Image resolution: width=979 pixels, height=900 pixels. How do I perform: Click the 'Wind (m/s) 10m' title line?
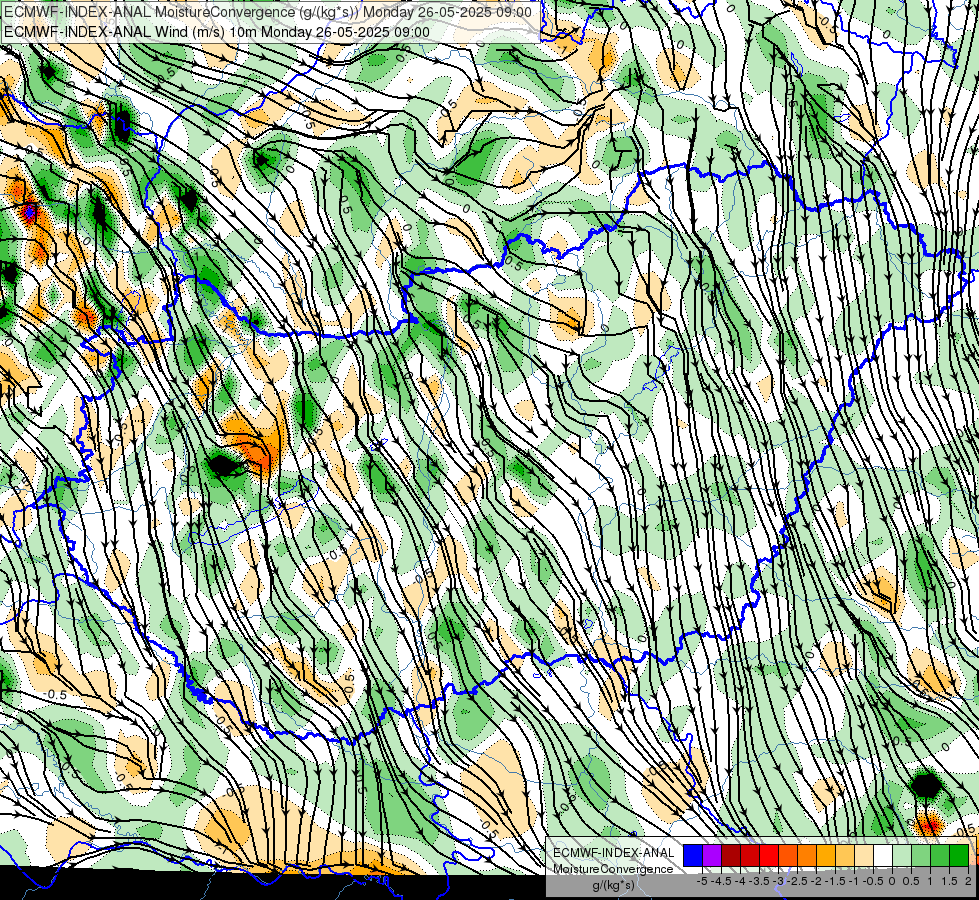pyautogui.click(x=217, y=32)
